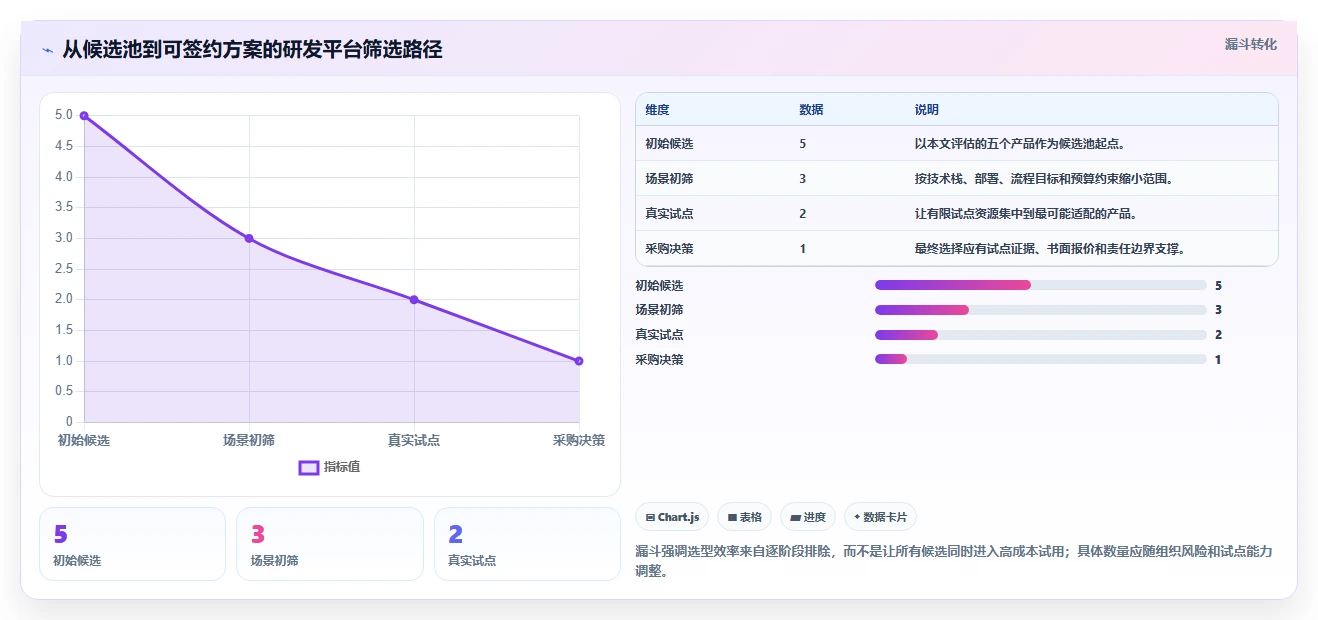Click the 说明 column header

coord(927,110)
